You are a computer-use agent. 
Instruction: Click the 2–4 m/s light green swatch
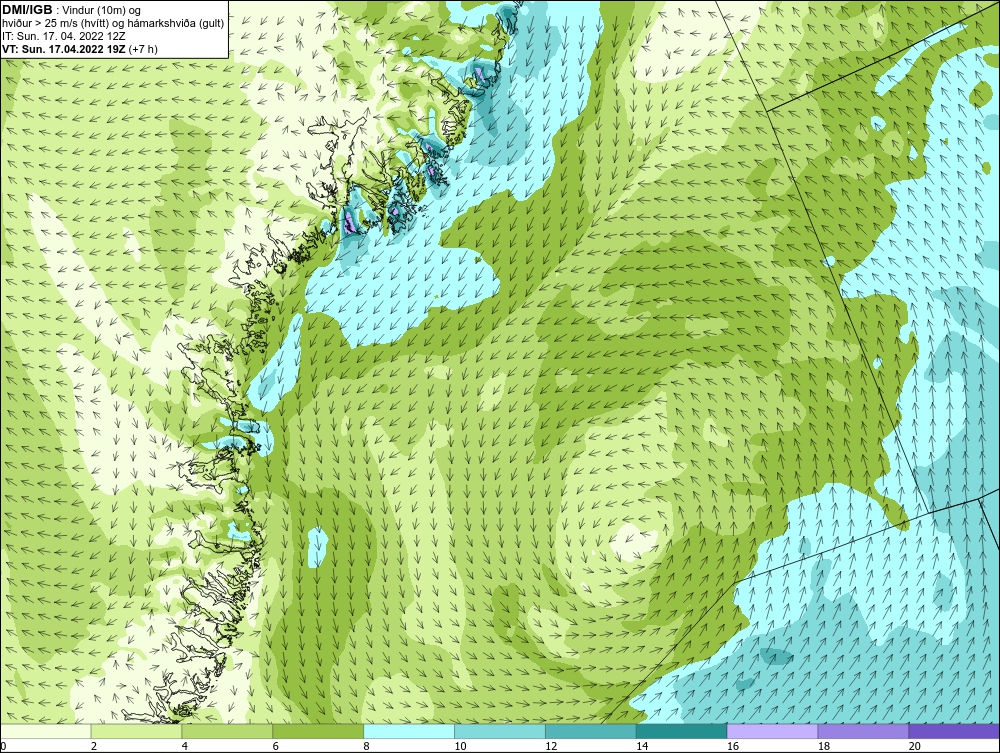click(x=136, y=731)
